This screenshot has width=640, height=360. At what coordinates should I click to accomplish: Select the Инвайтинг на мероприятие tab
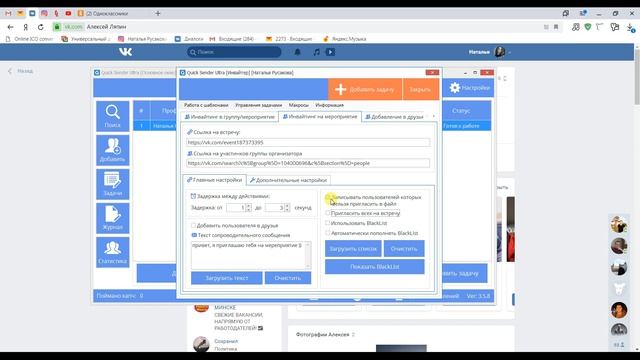pos(320,117)
